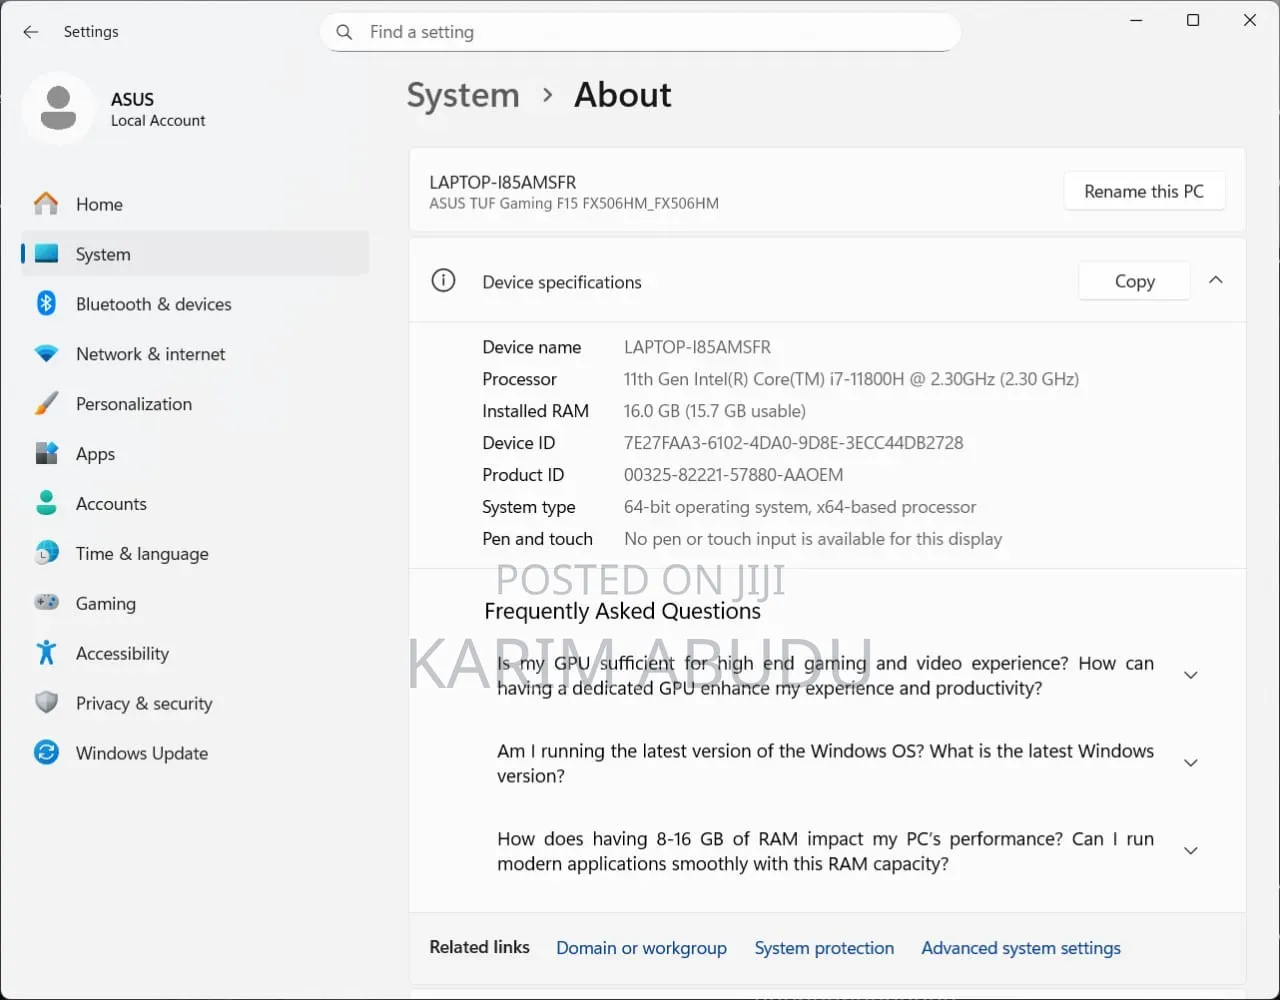This screenshot has height=1000, width=1280.
Task: Expand the 8-16 GB RAM question
Action: click(1191, 851)
